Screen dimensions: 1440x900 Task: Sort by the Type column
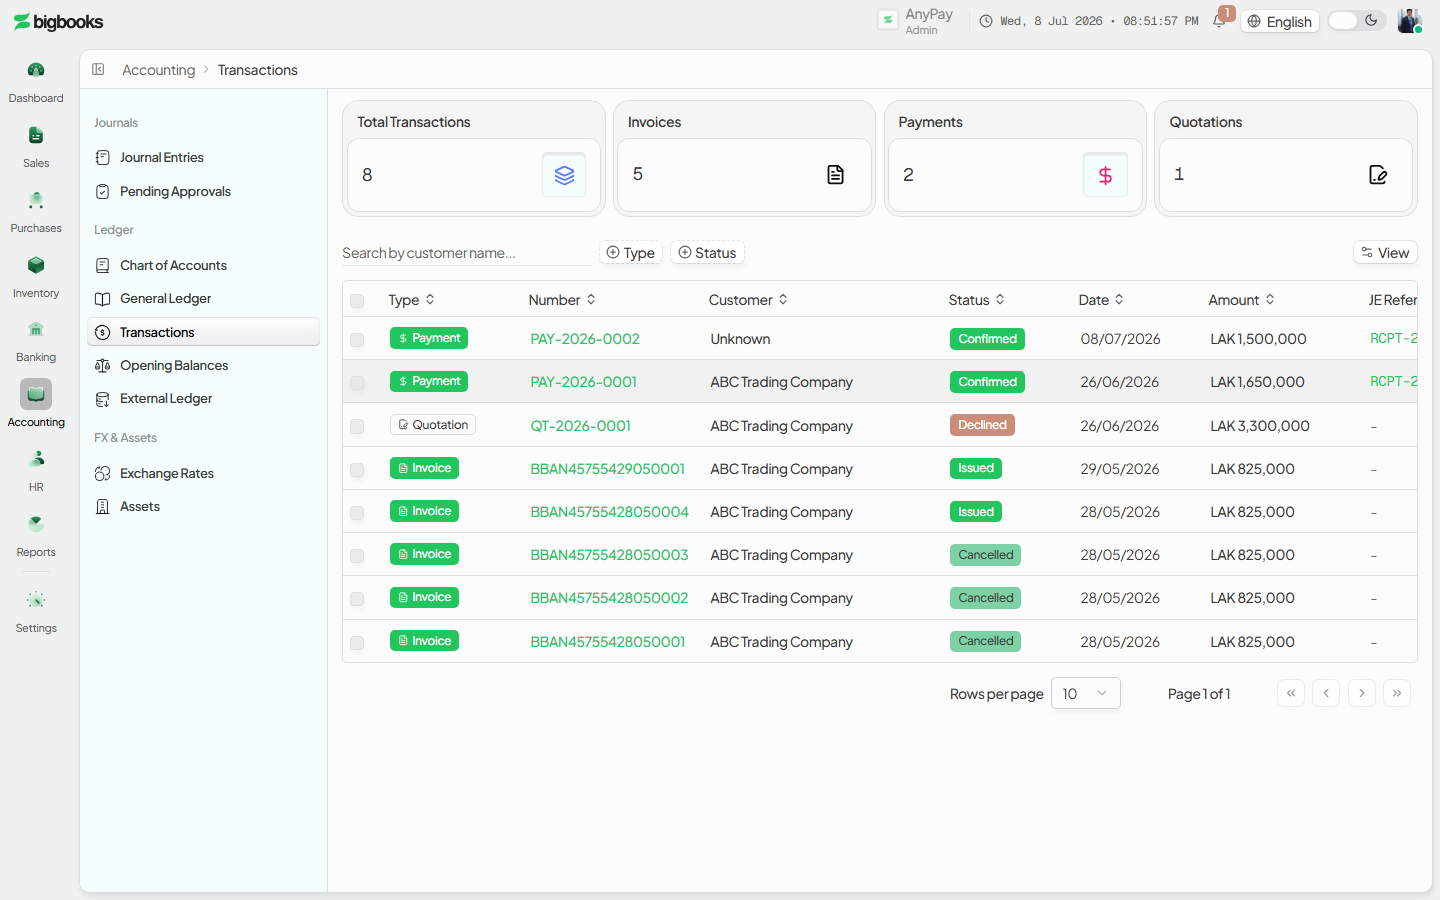pyautogui.click(x=412, y=300)
